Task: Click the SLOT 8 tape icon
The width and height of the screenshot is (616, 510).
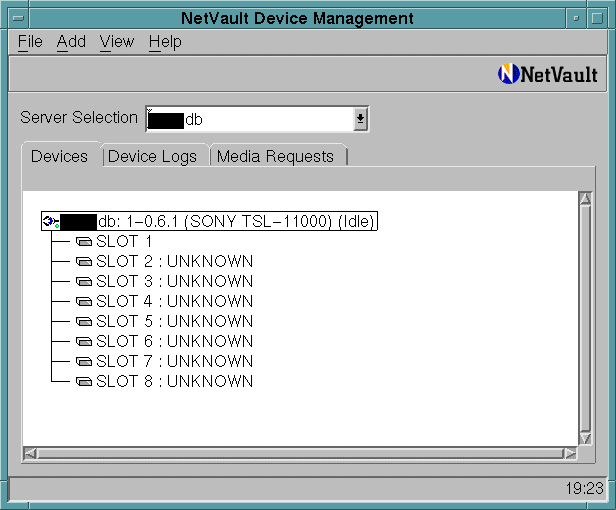Action: click(x=84, y=382)
